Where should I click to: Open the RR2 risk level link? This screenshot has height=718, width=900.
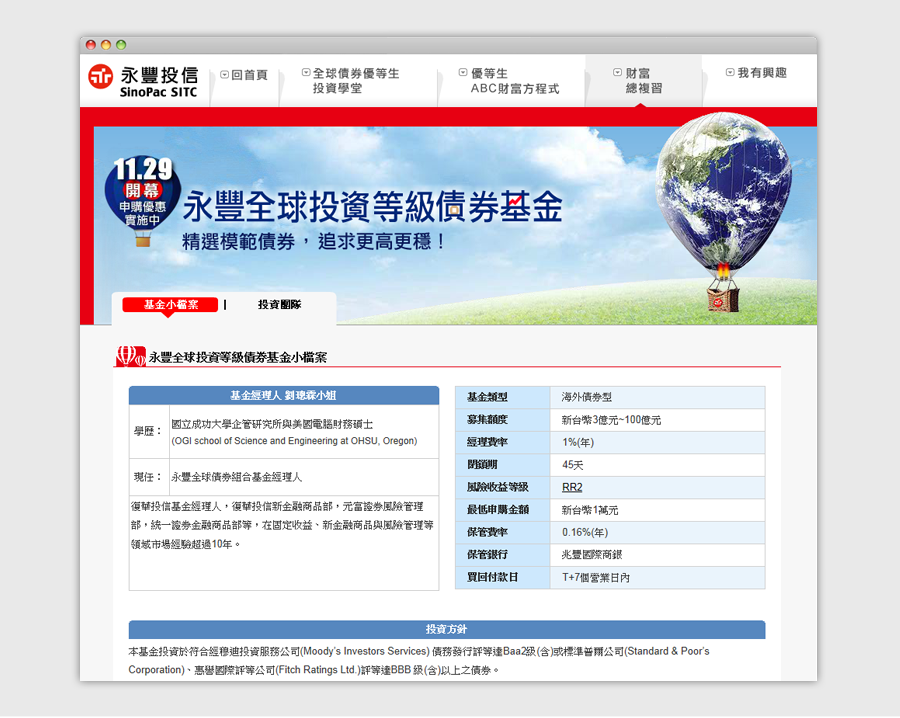point(572,487)
